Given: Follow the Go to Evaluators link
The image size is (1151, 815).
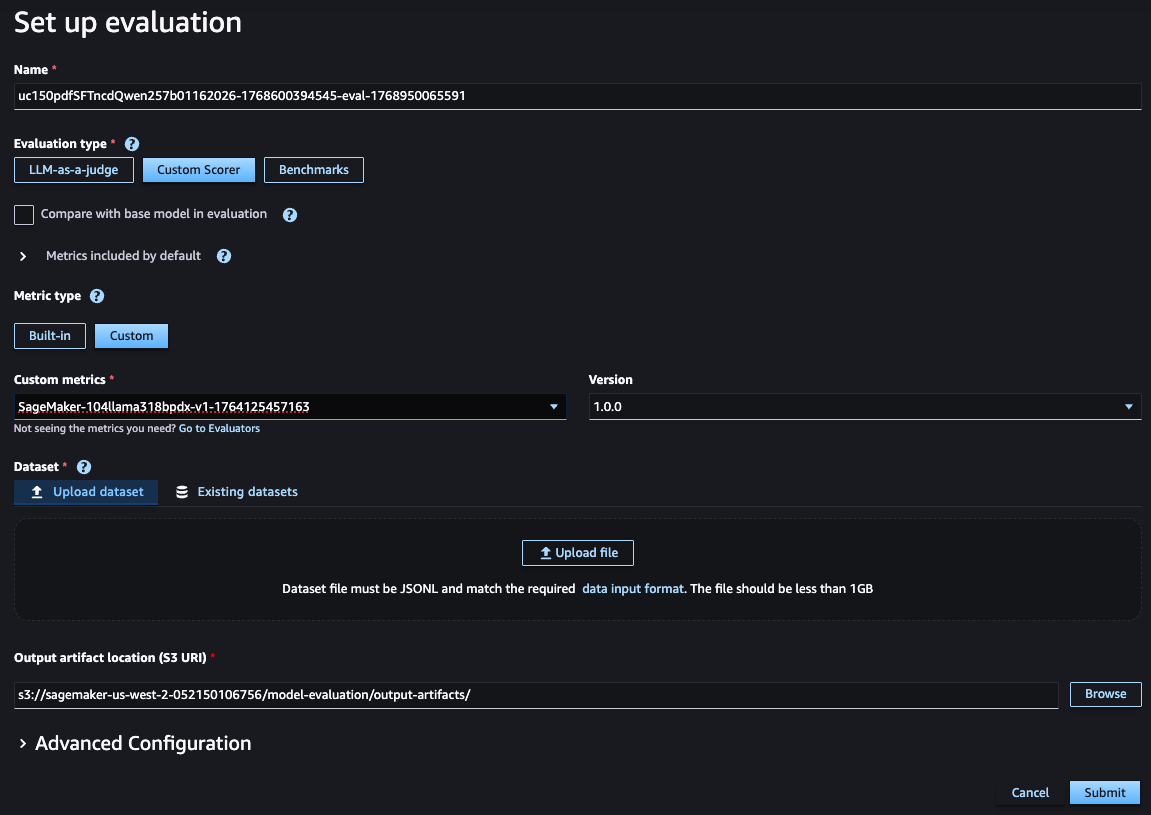Looking at the screenshot, I should tap(219, 428).
